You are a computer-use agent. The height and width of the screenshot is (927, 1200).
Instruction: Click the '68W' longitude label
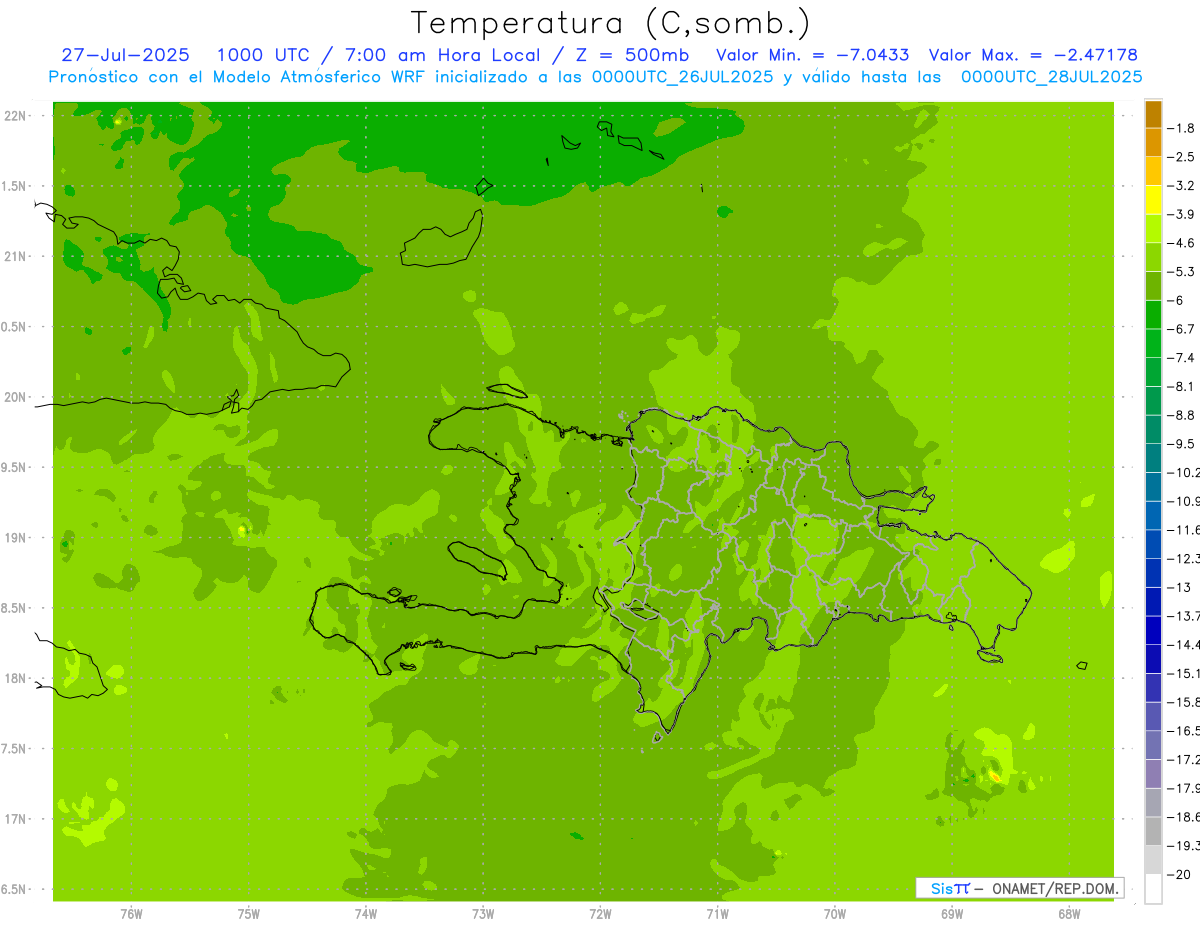1069,914
